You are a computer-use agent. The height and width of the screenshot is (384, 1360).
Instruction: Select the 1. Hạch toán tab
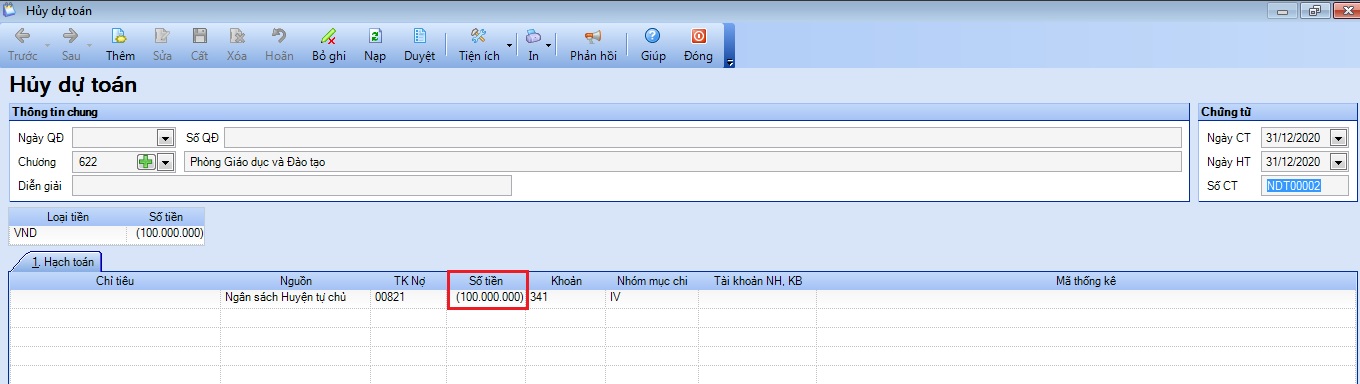point(64,261)
